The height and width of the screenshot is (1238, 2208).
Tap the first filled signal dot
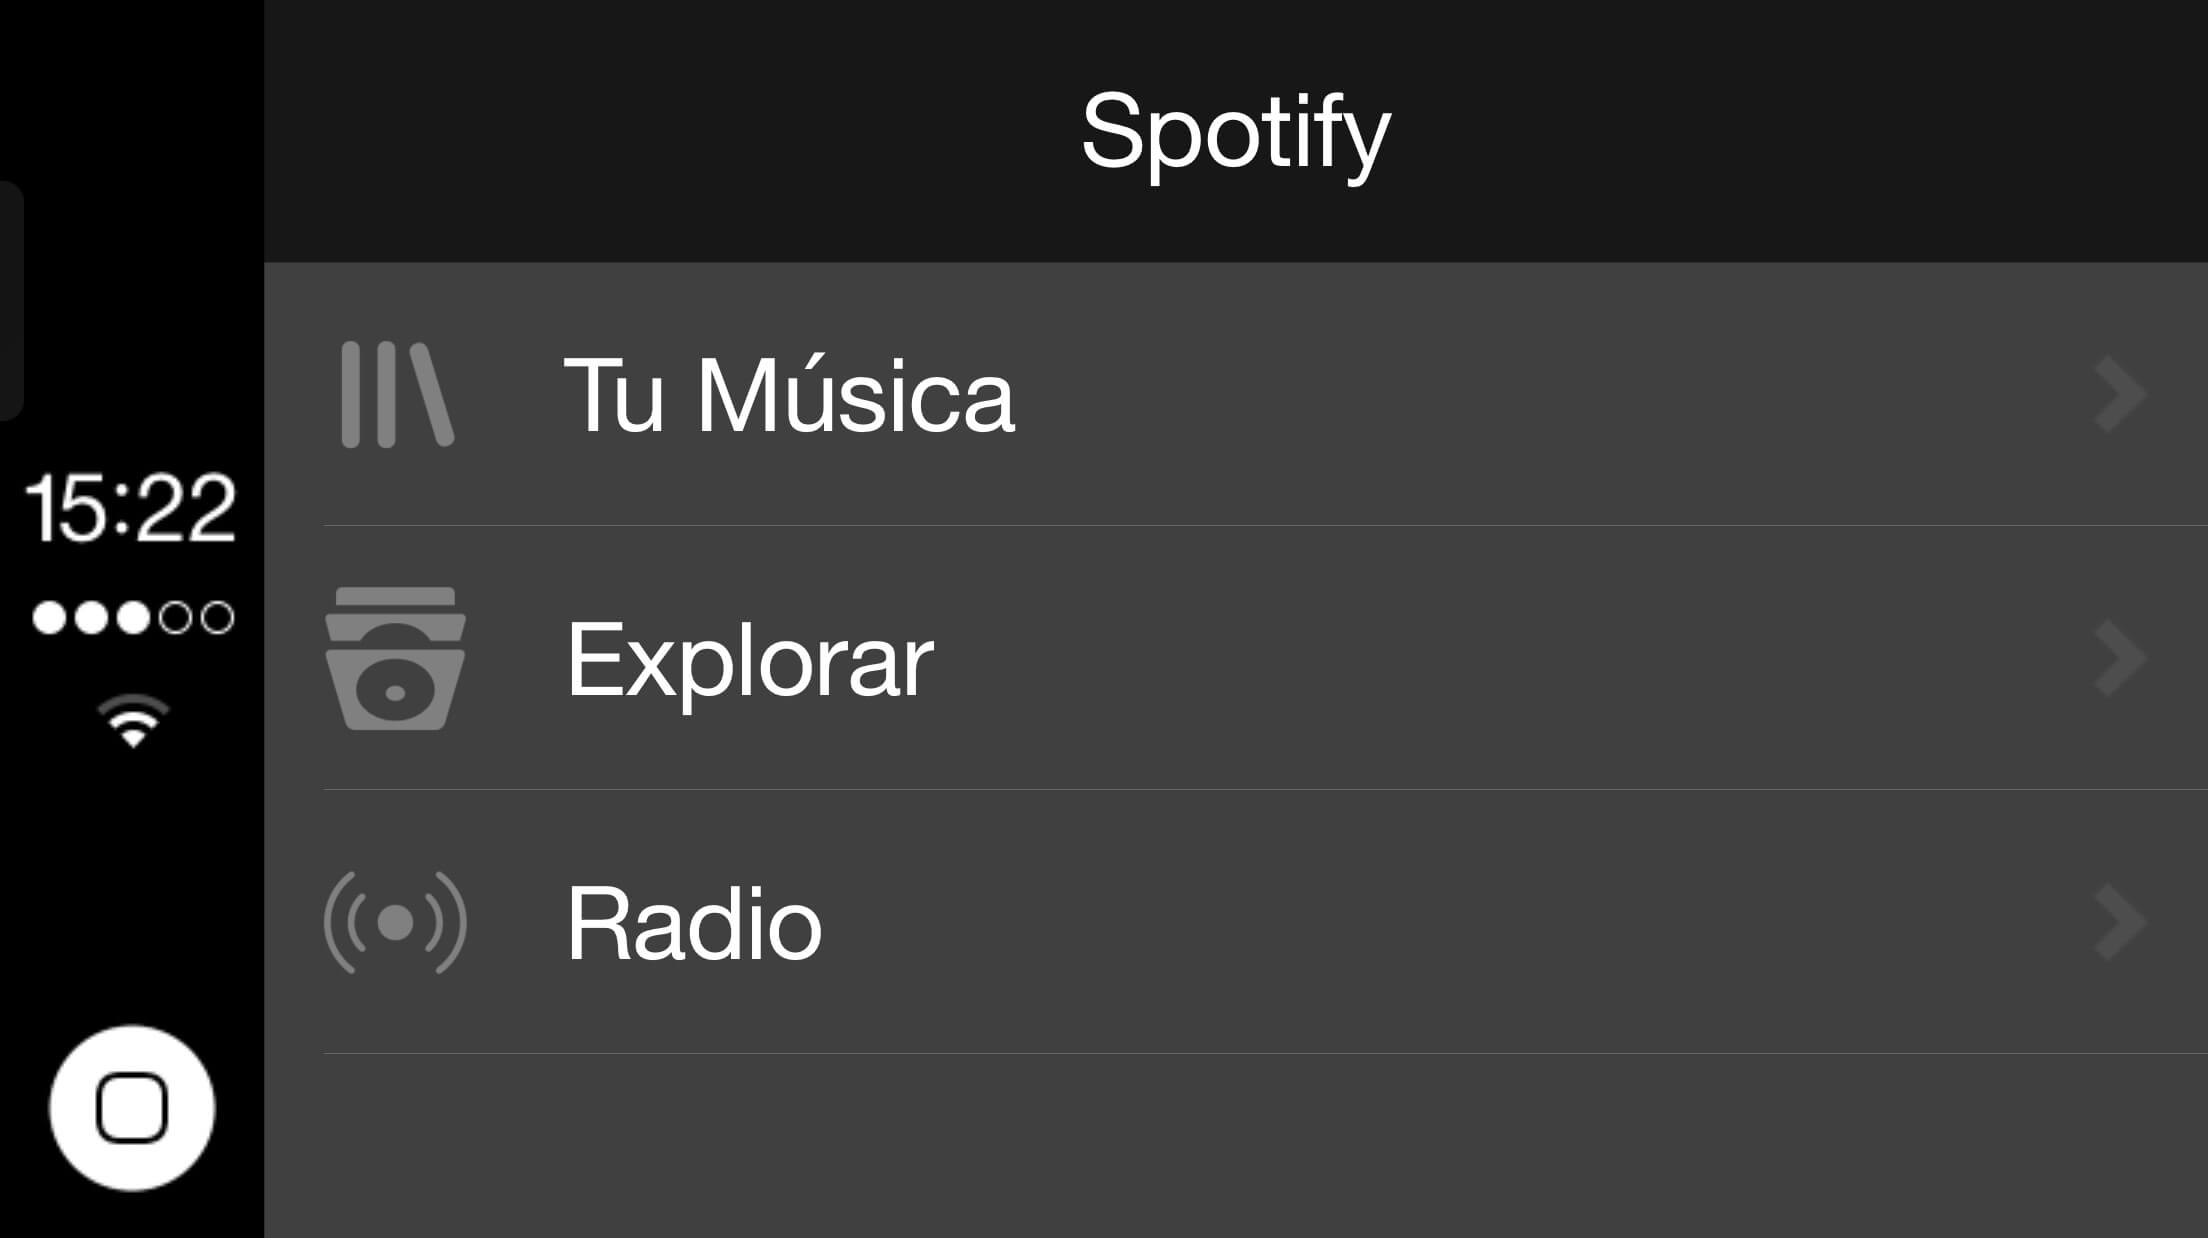(x=49, y=618)
